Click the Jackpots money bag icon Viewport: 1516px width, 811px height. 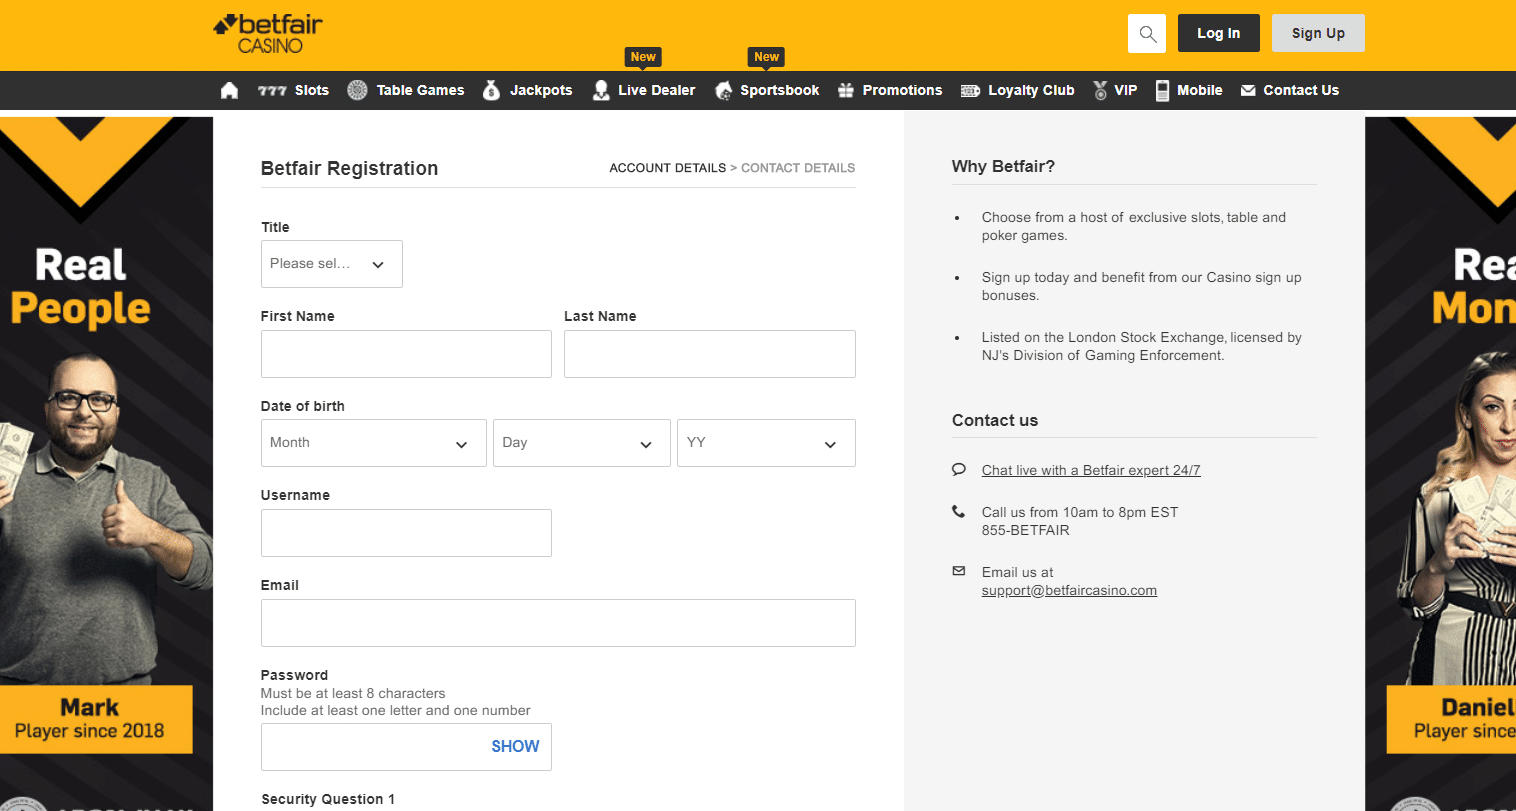491,90
